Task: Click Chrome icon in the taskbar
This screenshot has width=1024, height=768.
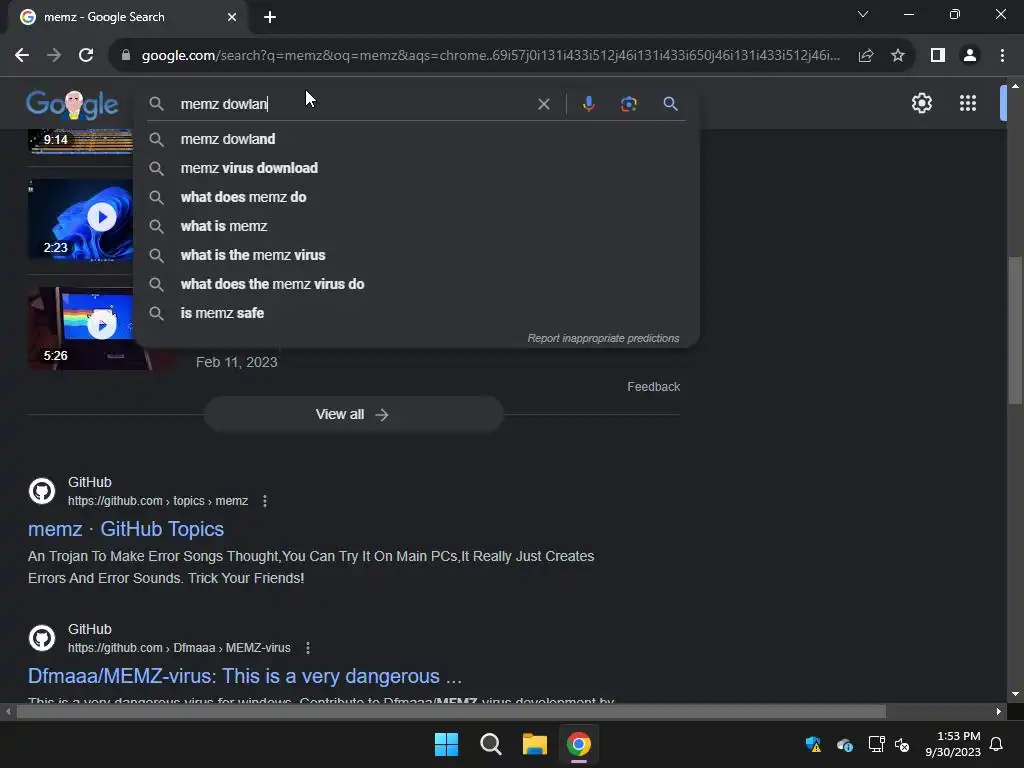Action: [x=579, y=744]
